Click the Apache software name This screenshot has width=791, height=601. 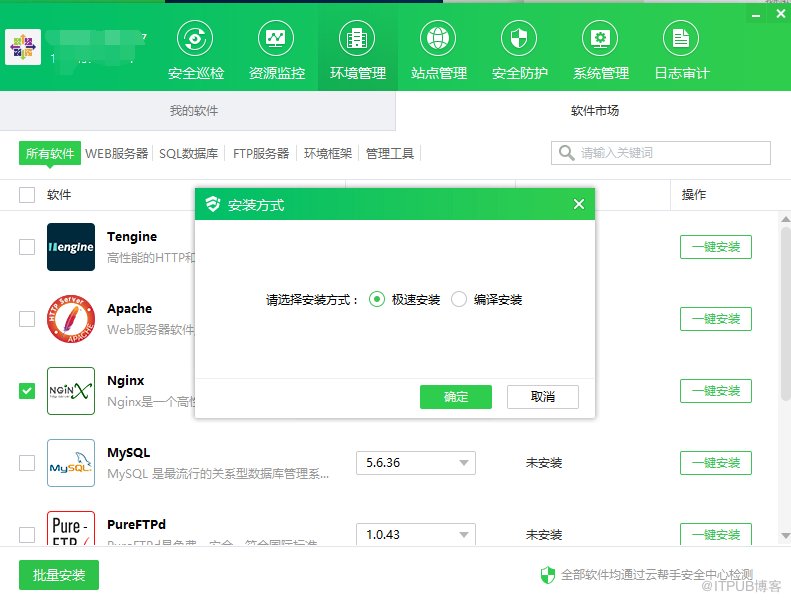tap(130, 308)
